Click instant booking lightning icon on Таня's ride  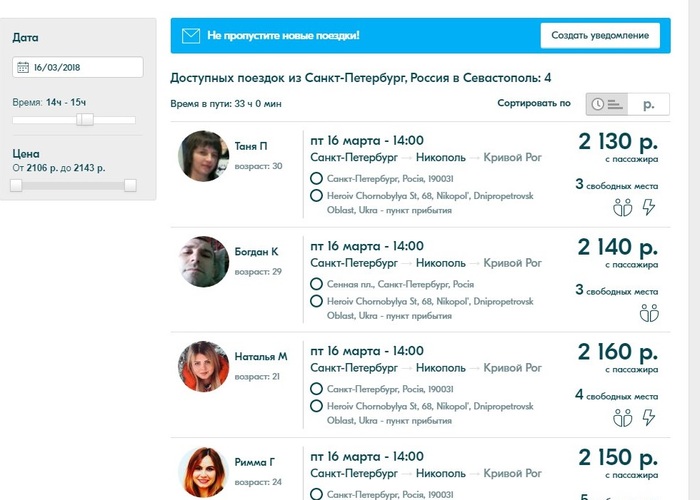click(x=648, y=207)
